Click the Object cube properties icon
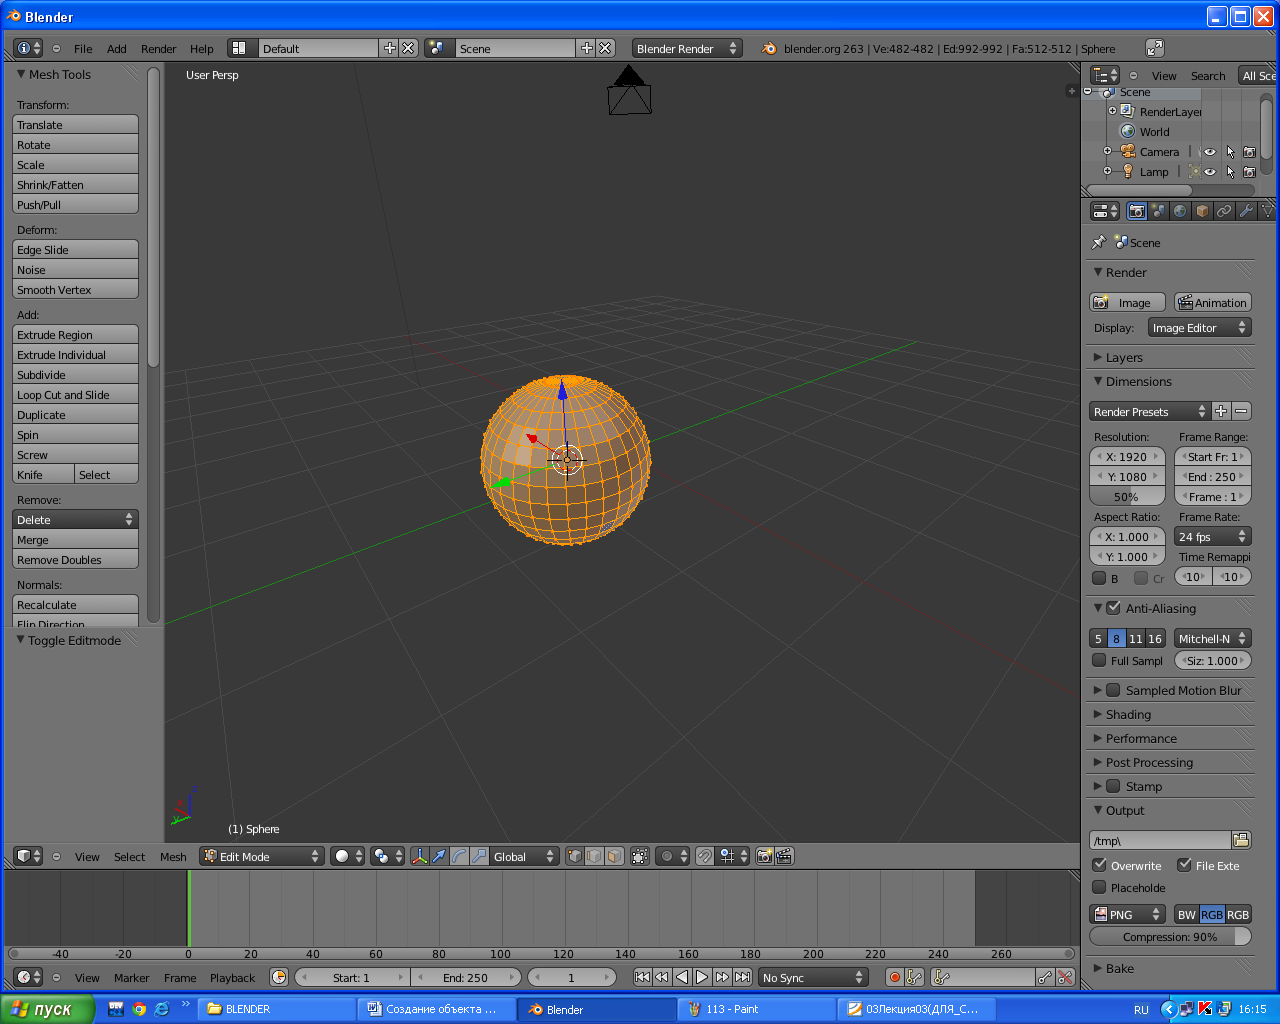The image size is (1280, 1024). point(1202,211)
